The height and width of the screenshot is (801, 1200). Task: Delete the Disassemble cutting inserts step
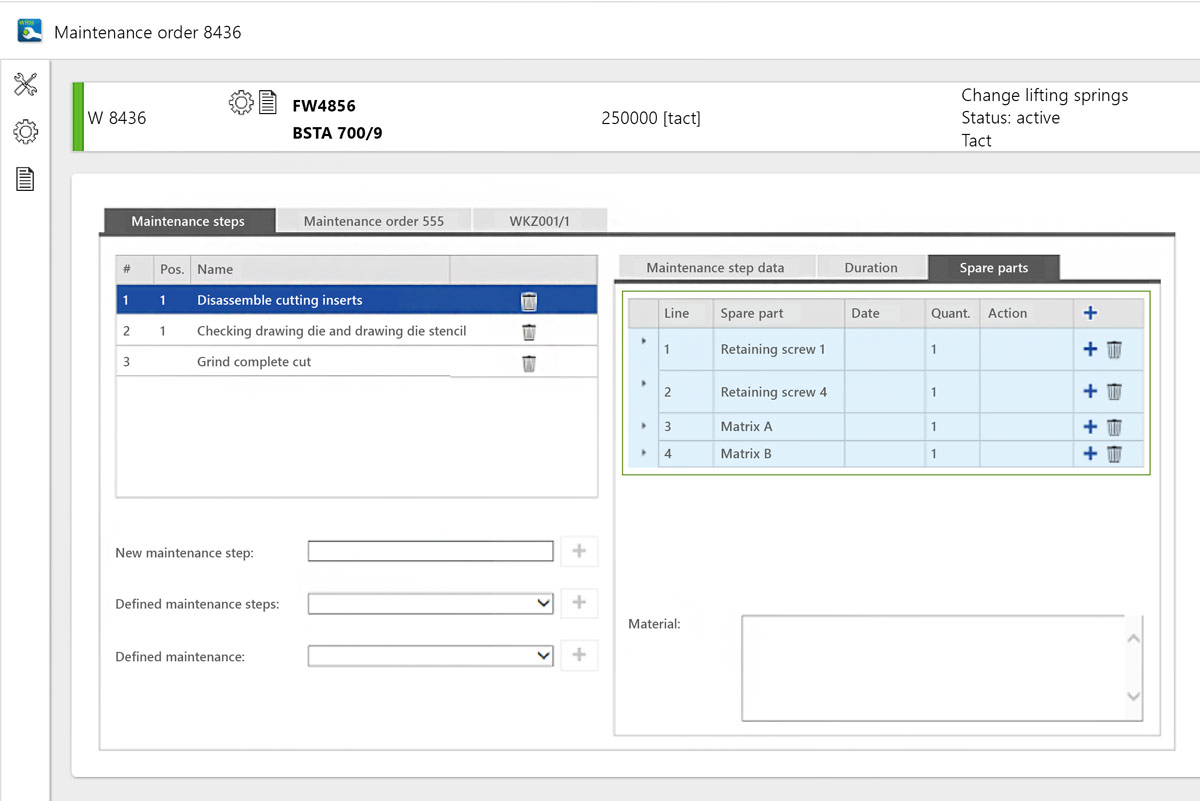[529, 301]
